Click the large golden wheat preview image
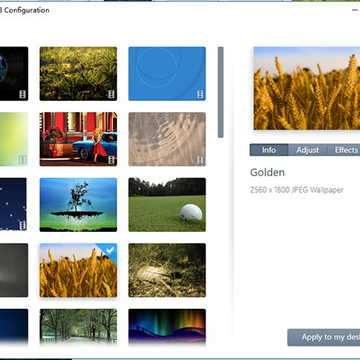Viewport: 360px width, 360px height. (307, 88)
